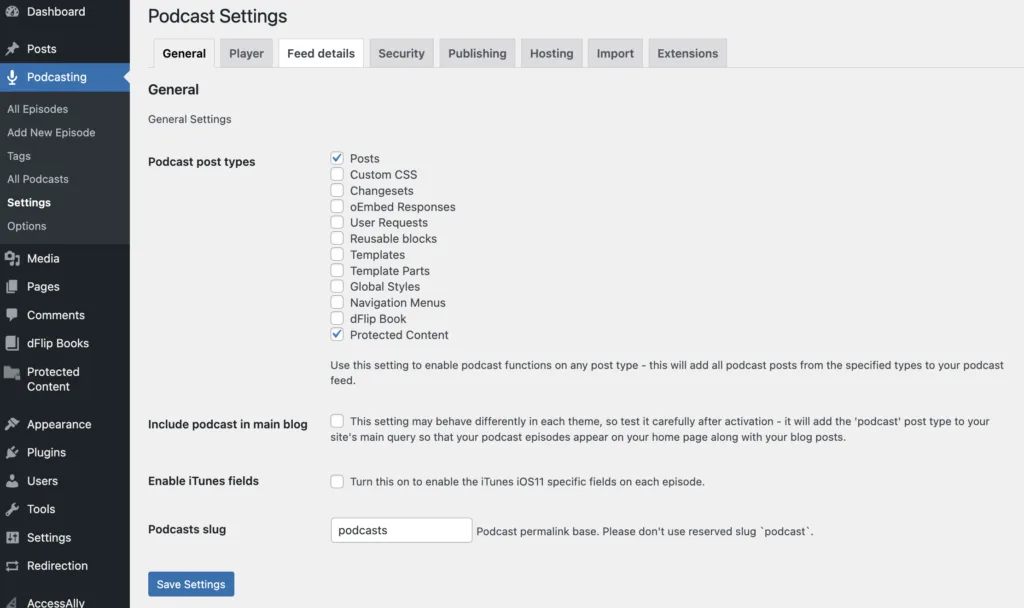Disable the Protected Content post type
Viewport: 1024px width, 608px height.
338,334
